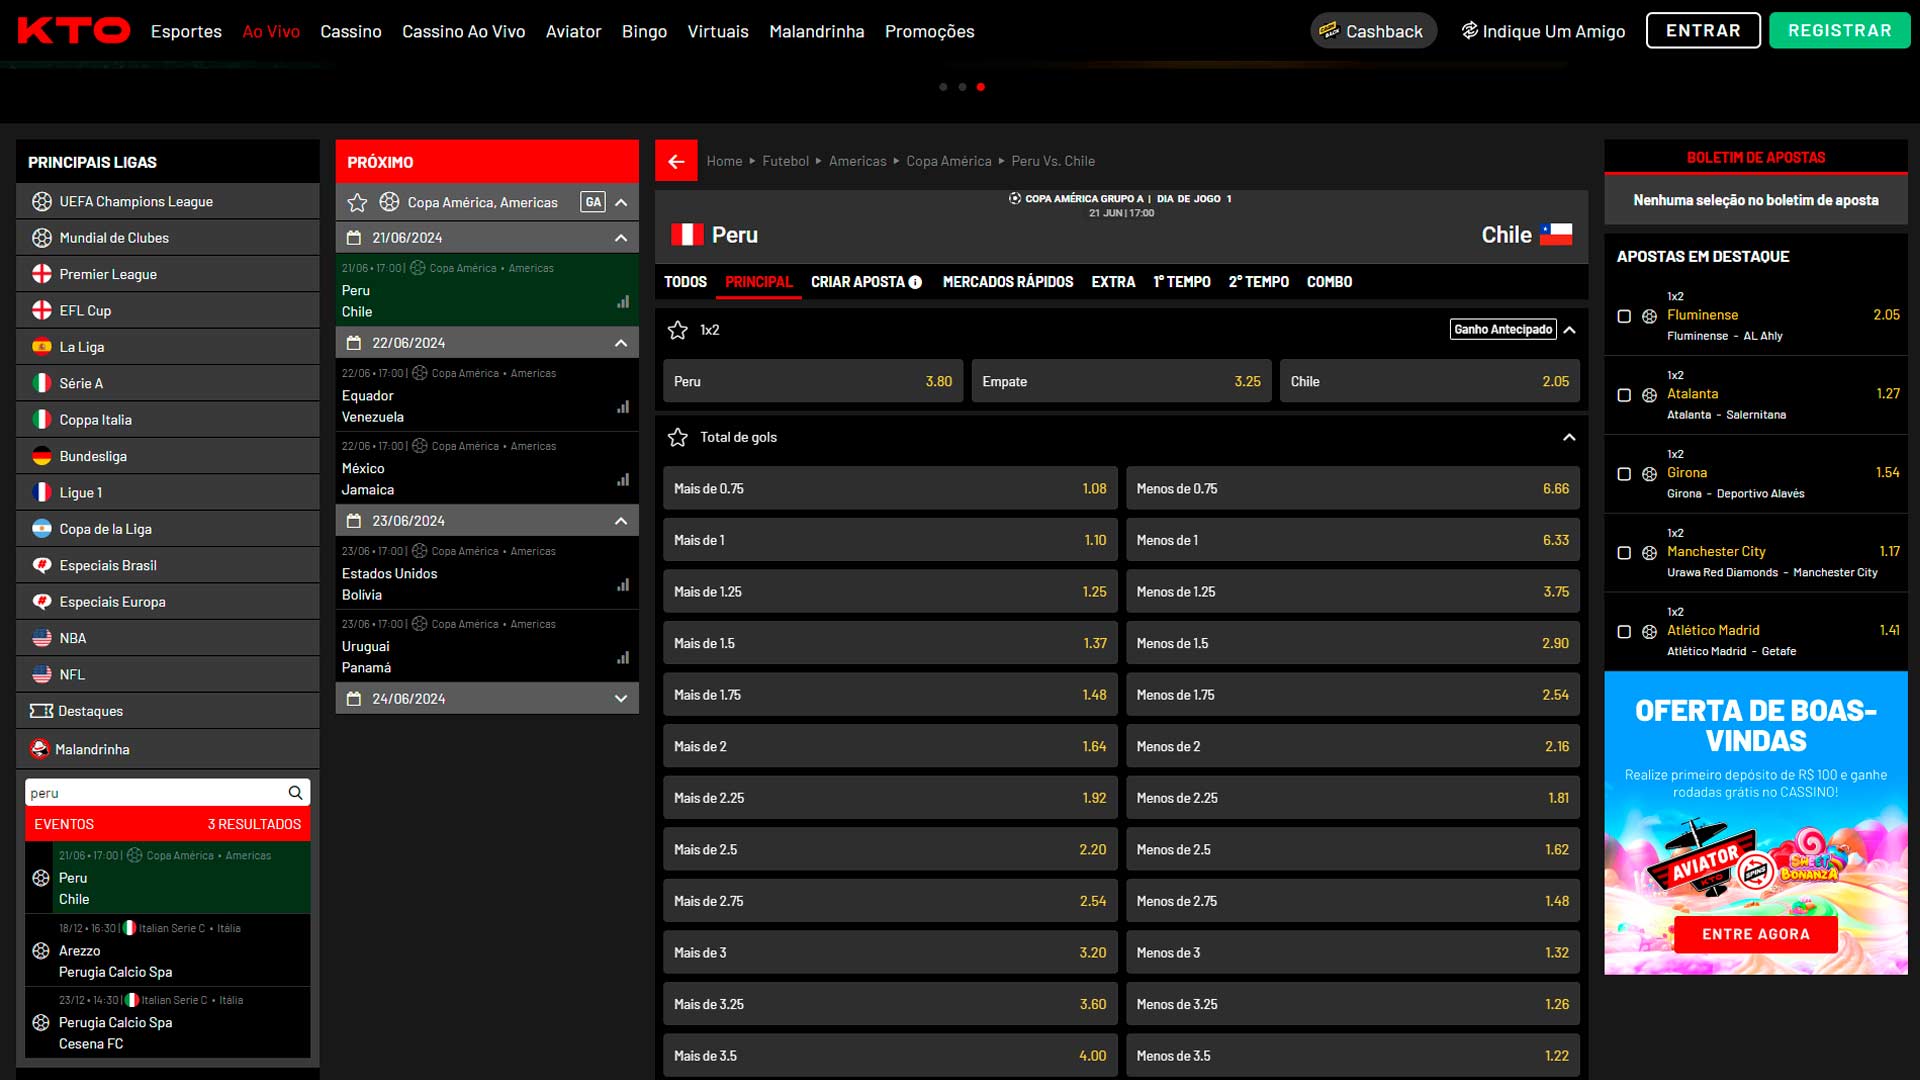Open Arezzo vs Perugia Calcio Spa result
Image resolution: width=1920 pixels, height=1080 pixels.
[x=168, y=950]
